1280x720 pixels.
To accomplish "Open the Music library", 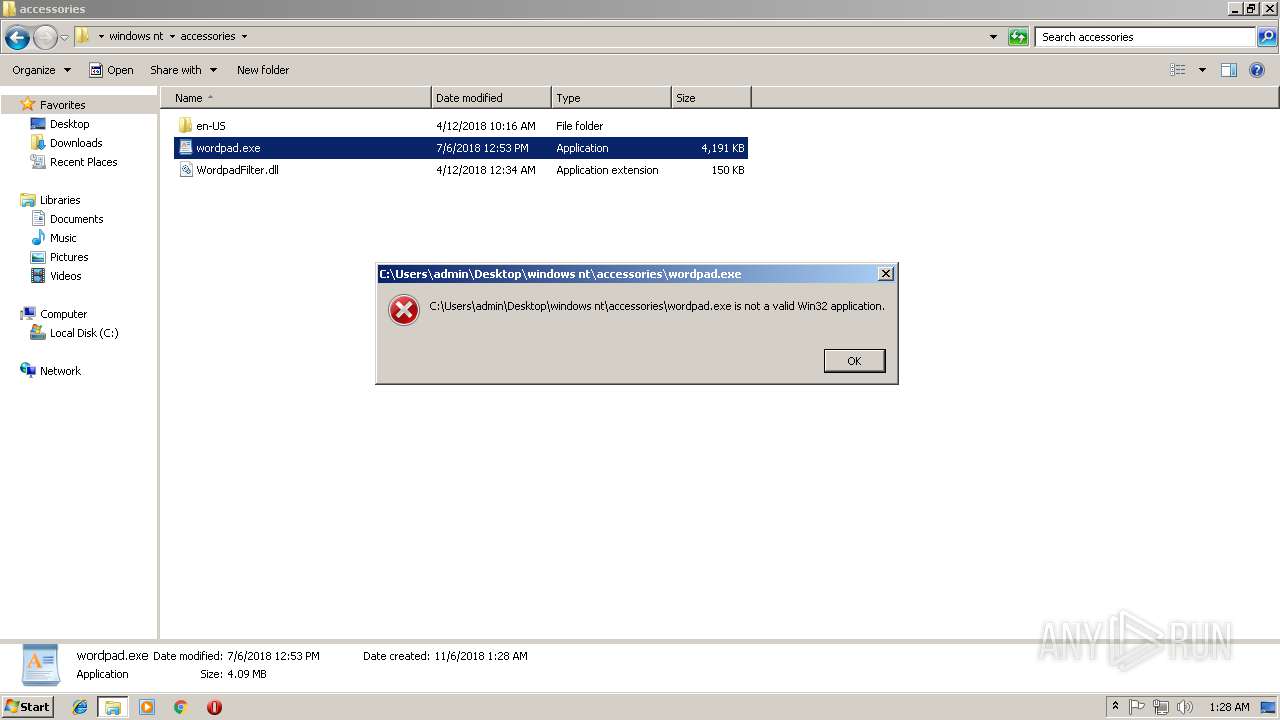I will click(x=63, y=238).
